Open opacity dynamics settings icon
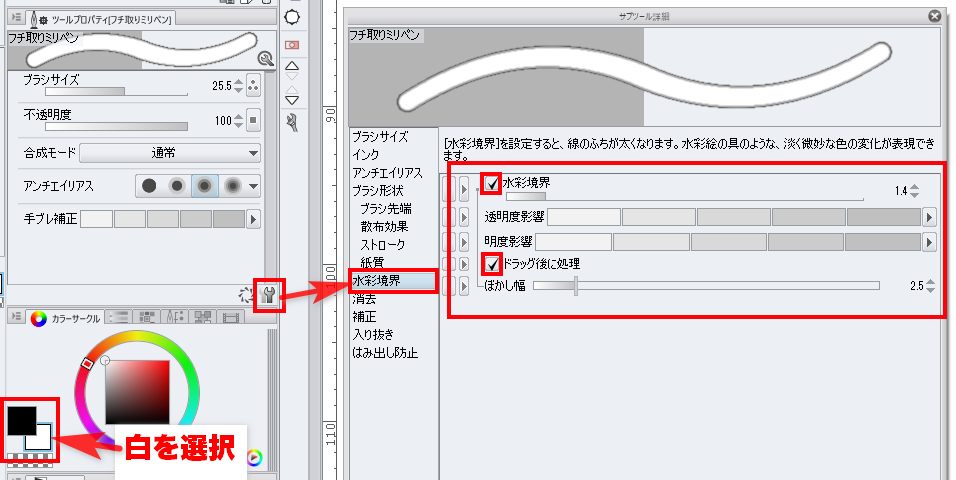 pos(254,120)
